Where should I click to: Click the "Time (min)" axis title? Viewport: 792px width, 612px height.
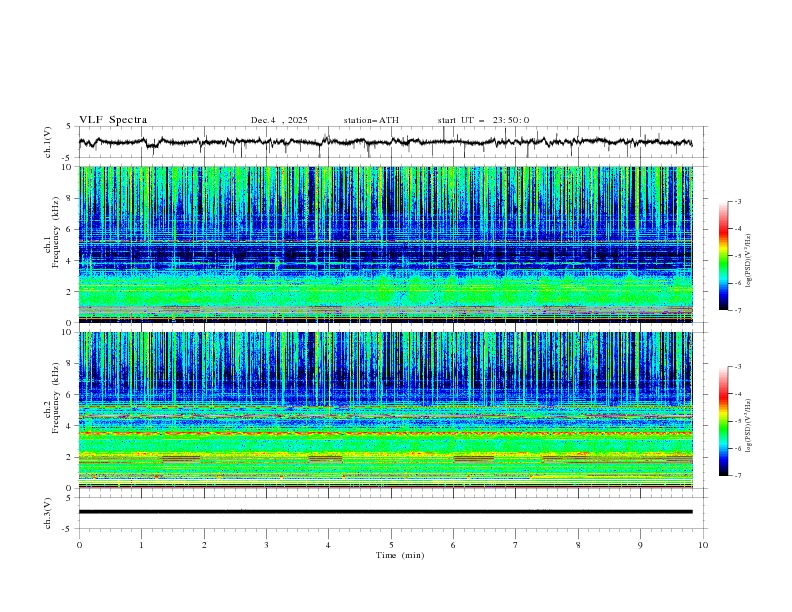[400, 555]
